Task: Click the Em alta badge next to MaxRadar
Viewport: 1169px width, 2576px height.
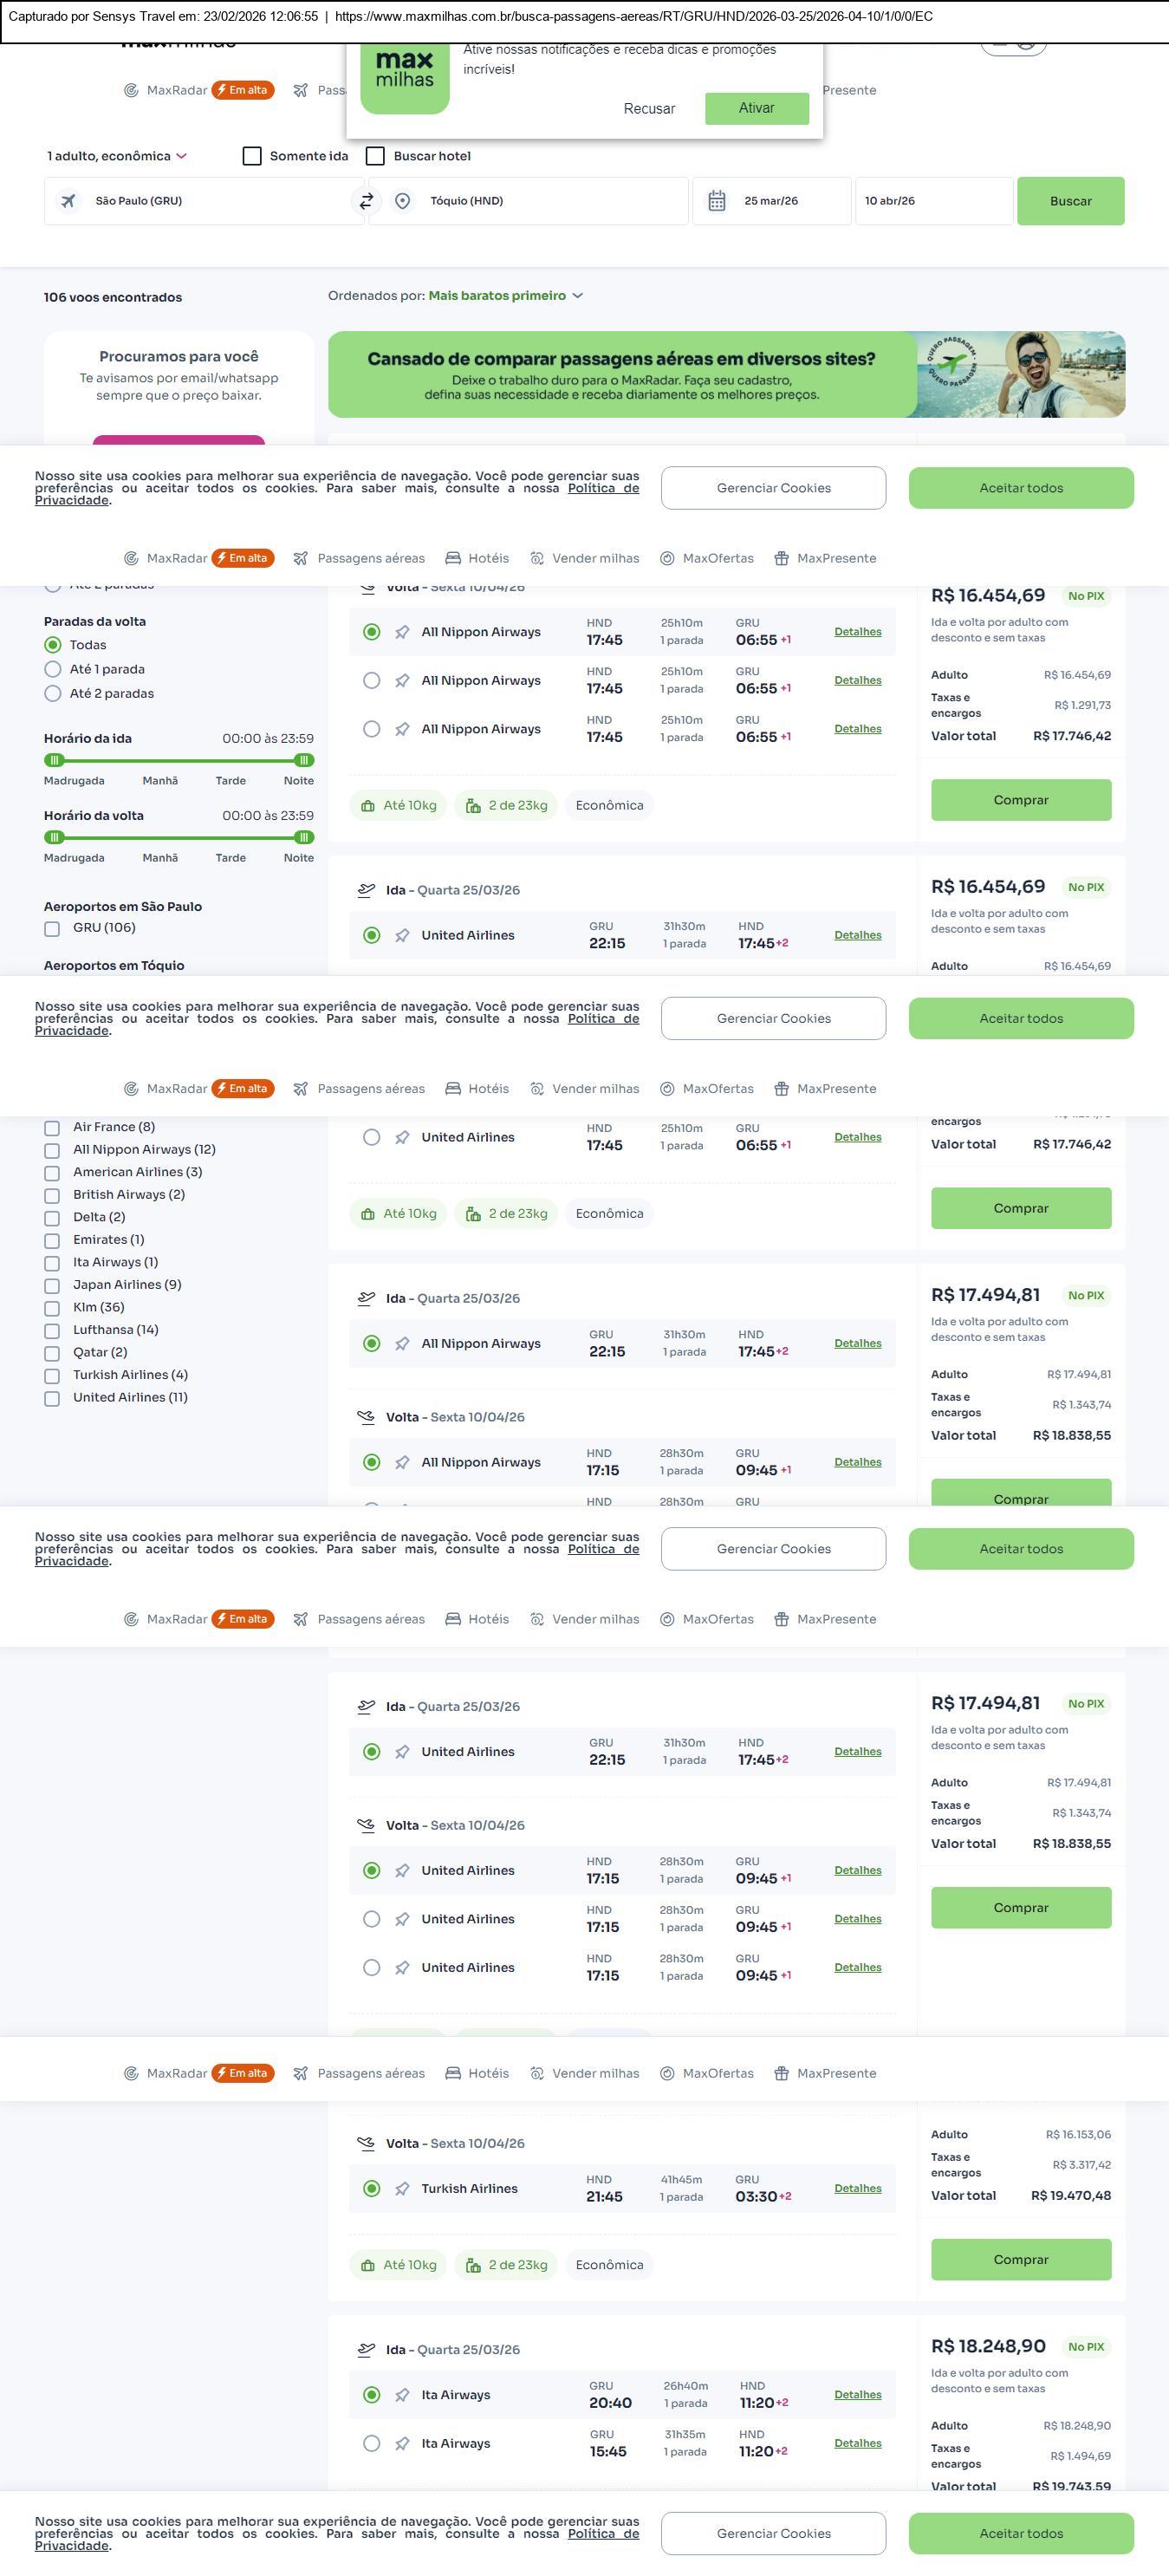Action: (242, 90)
